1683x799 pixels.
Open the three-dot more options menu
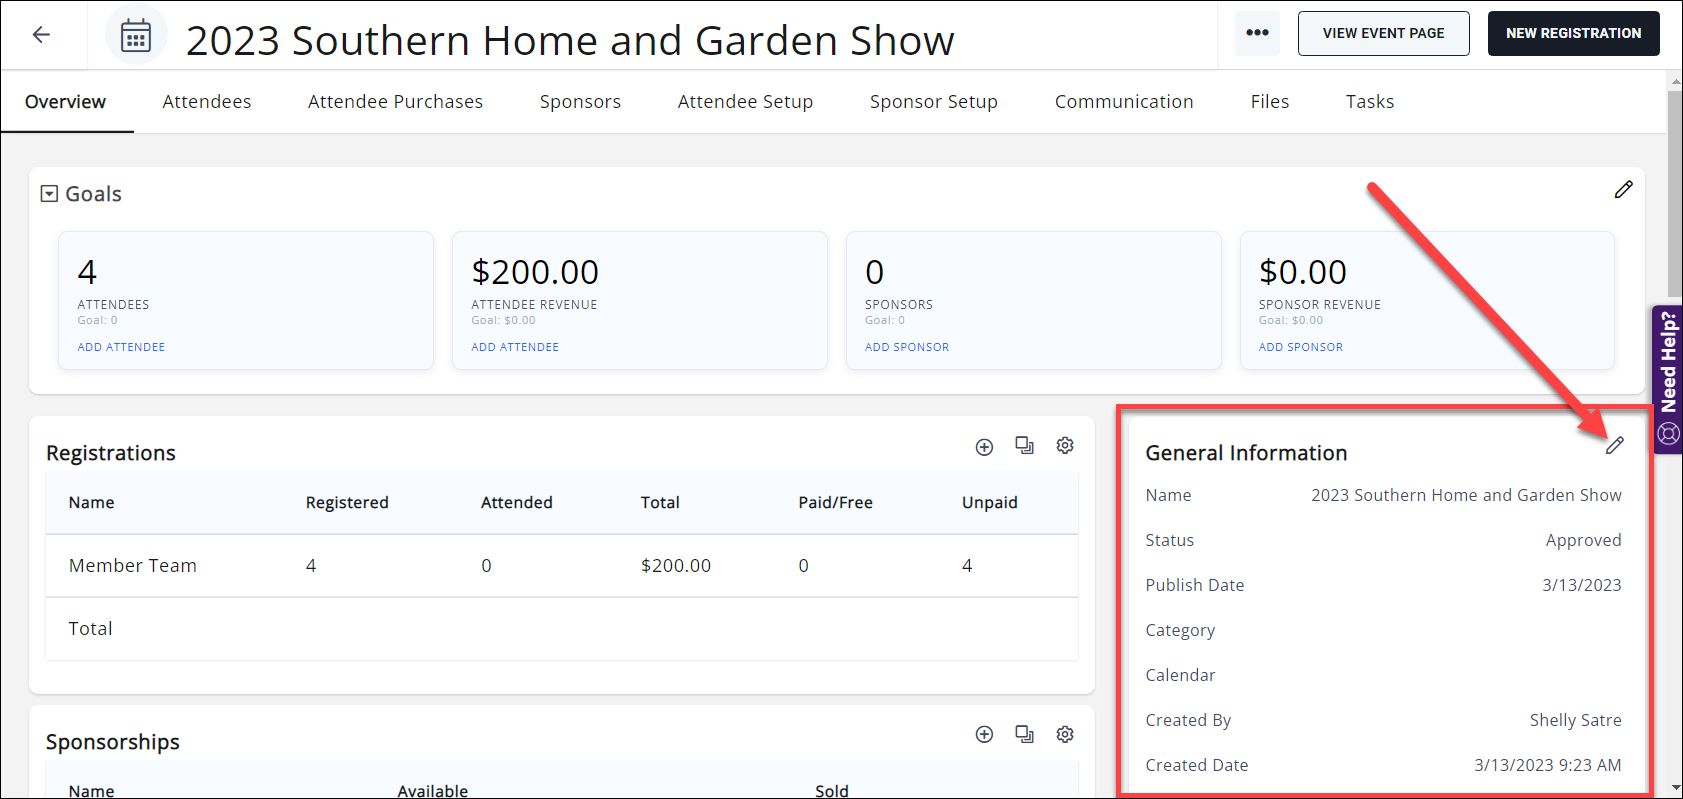pyautogui.click(x=1257, y=33)
